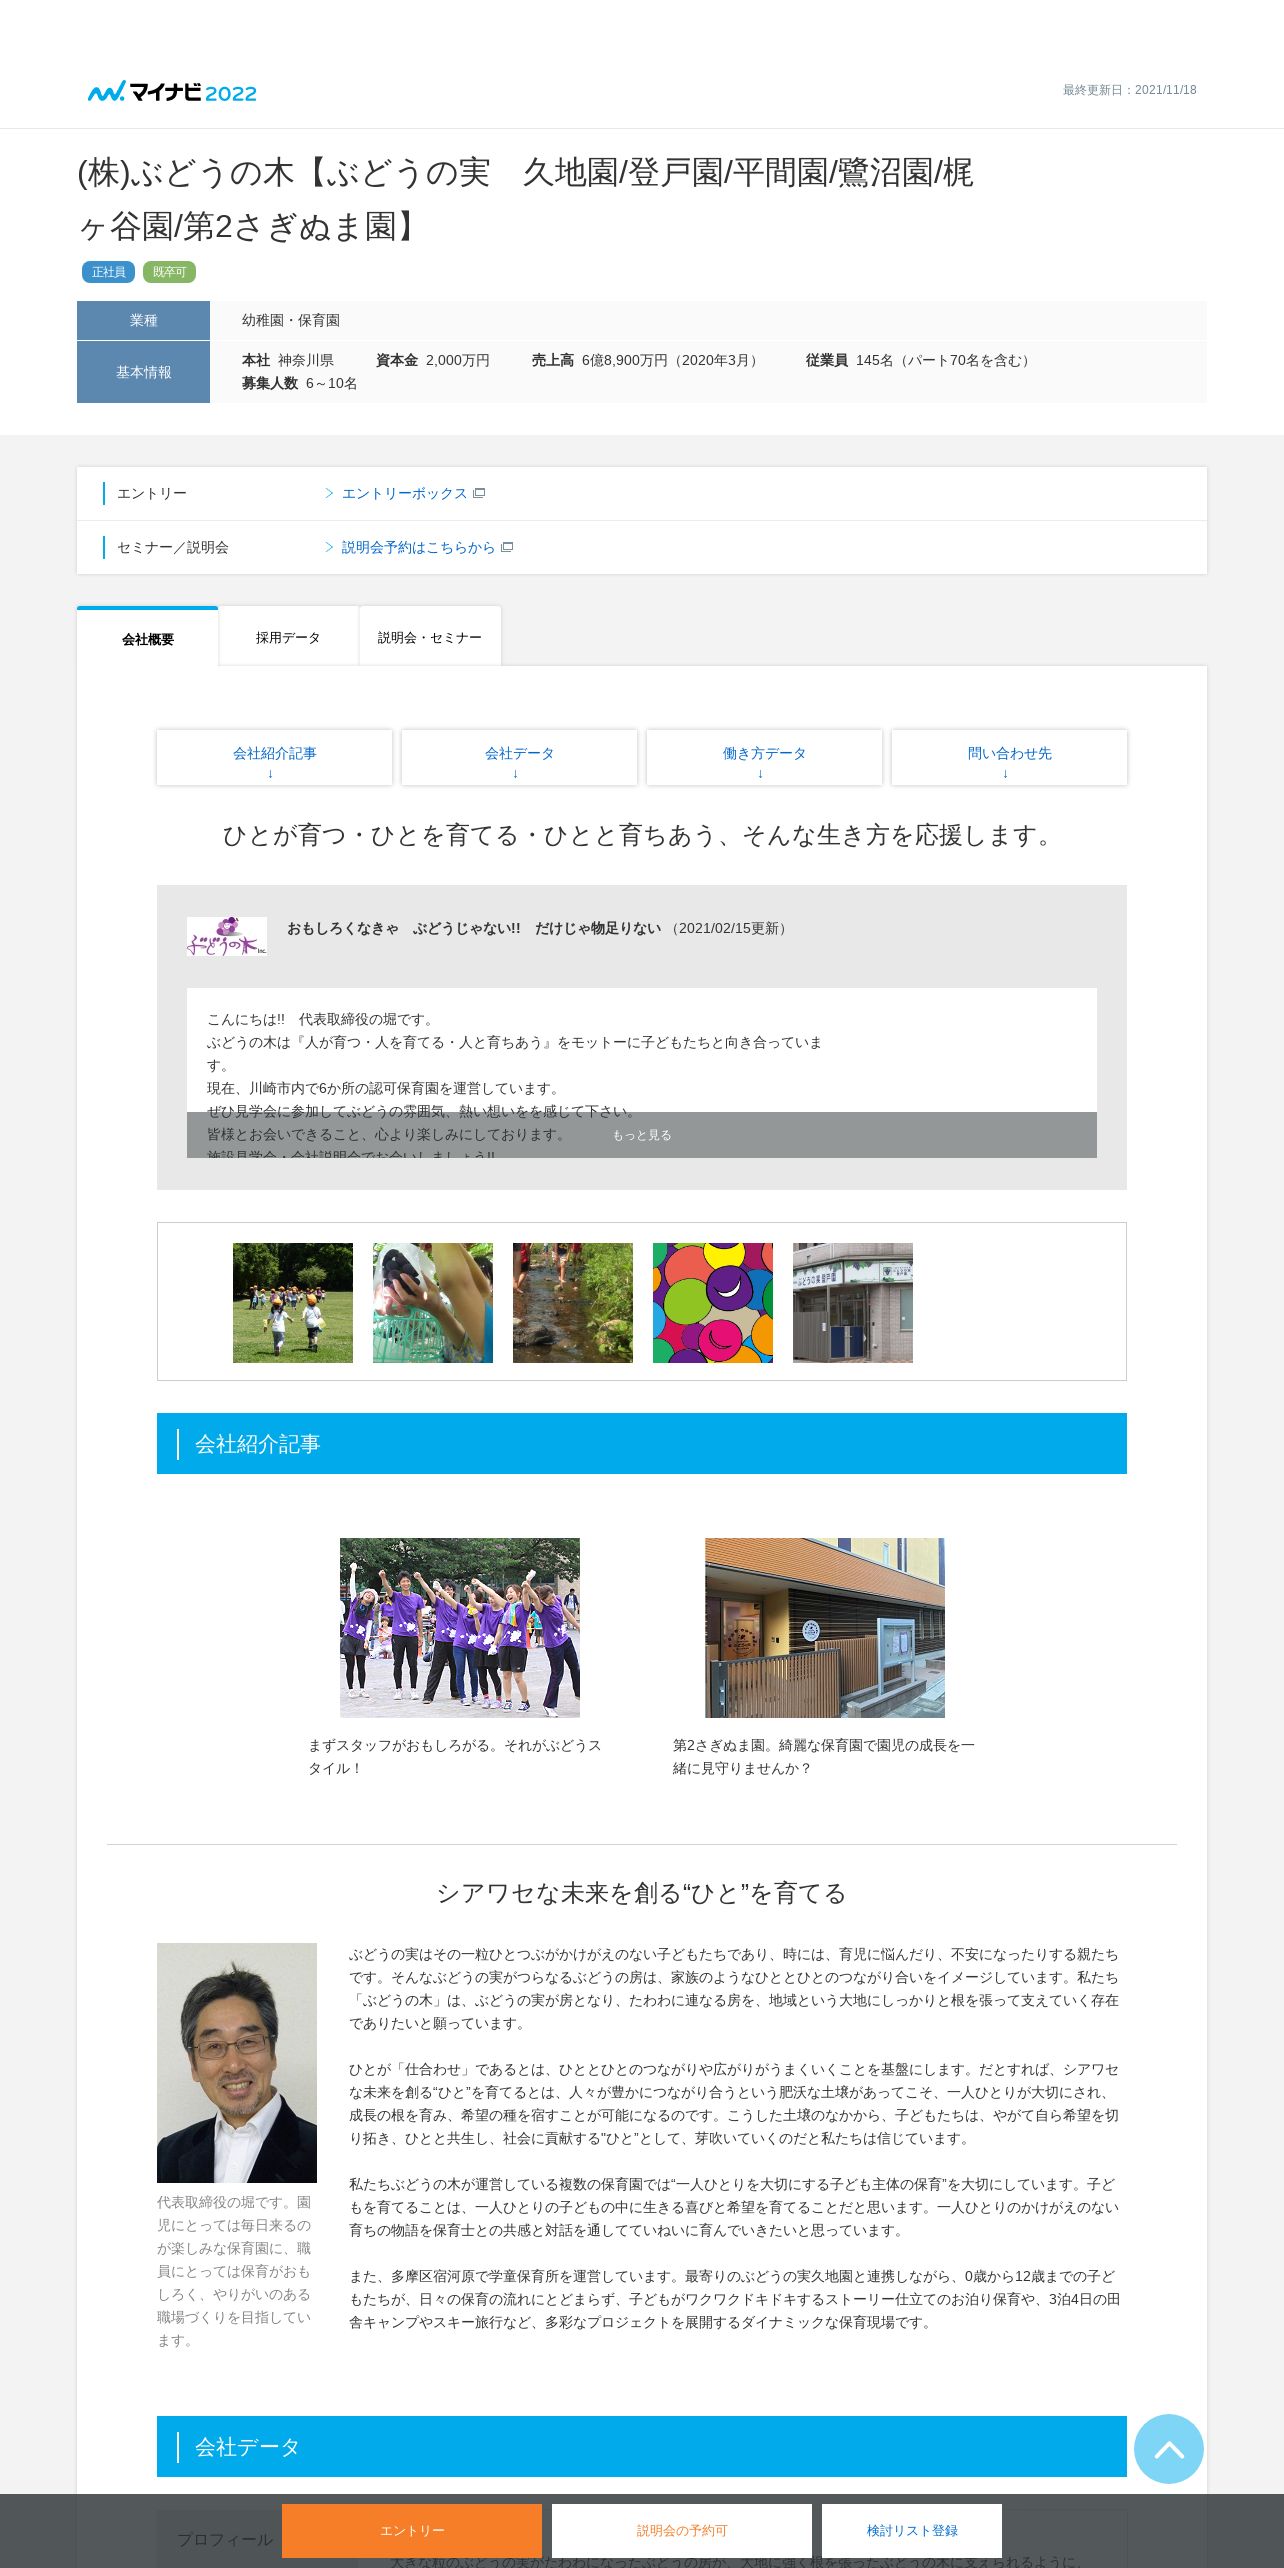Click the scroll-to-top arrow button
The image size is (1284, 2568).
click(x=1168, y=2448)
